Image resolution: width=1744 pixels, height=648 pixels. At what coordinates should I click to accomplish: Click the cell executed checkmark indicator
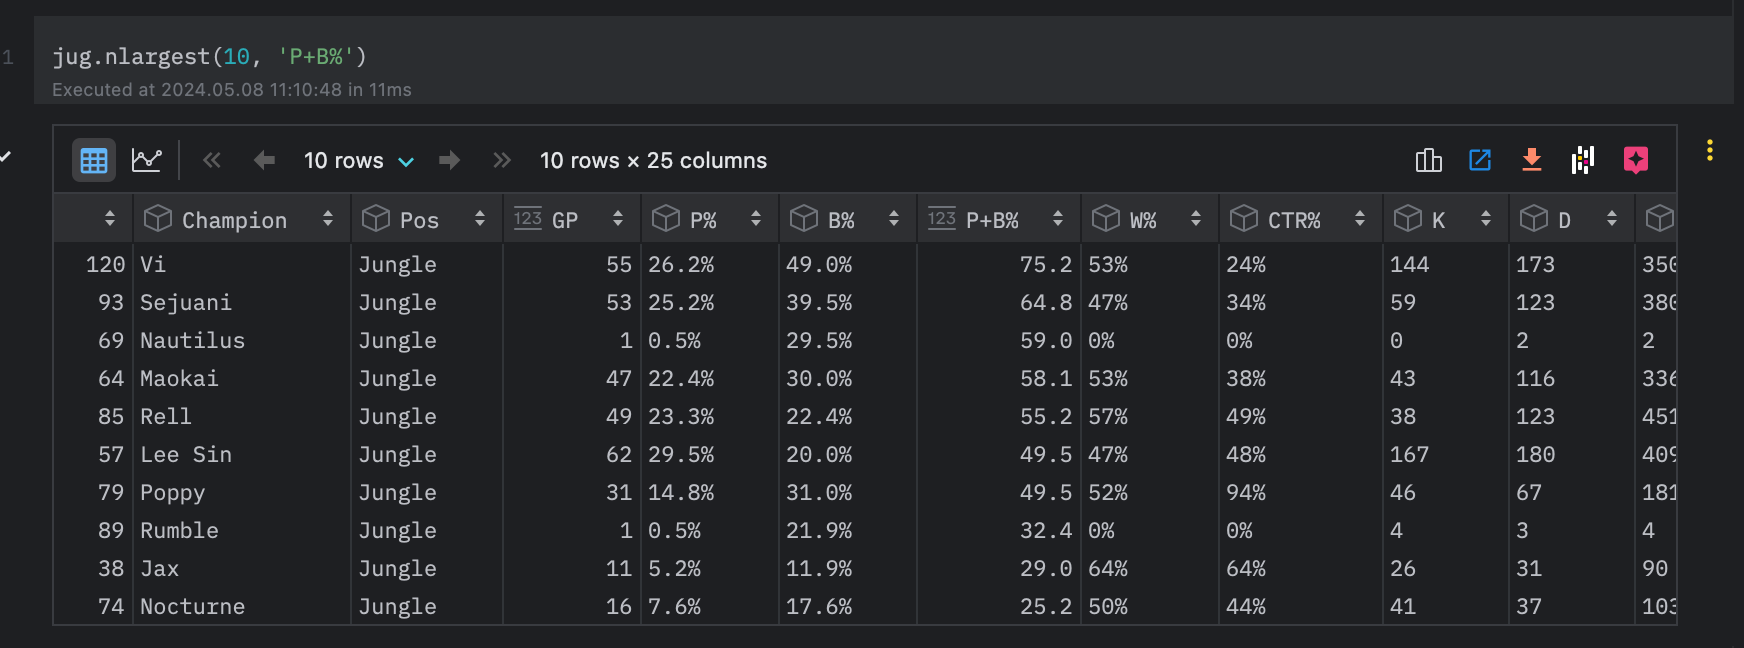point(6,157)
